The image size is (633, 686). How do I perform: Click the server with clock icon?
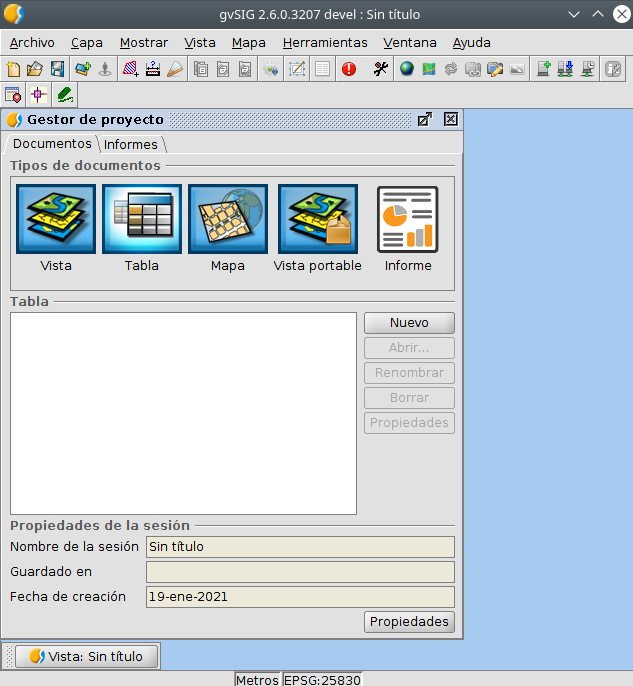coord(588,69)
